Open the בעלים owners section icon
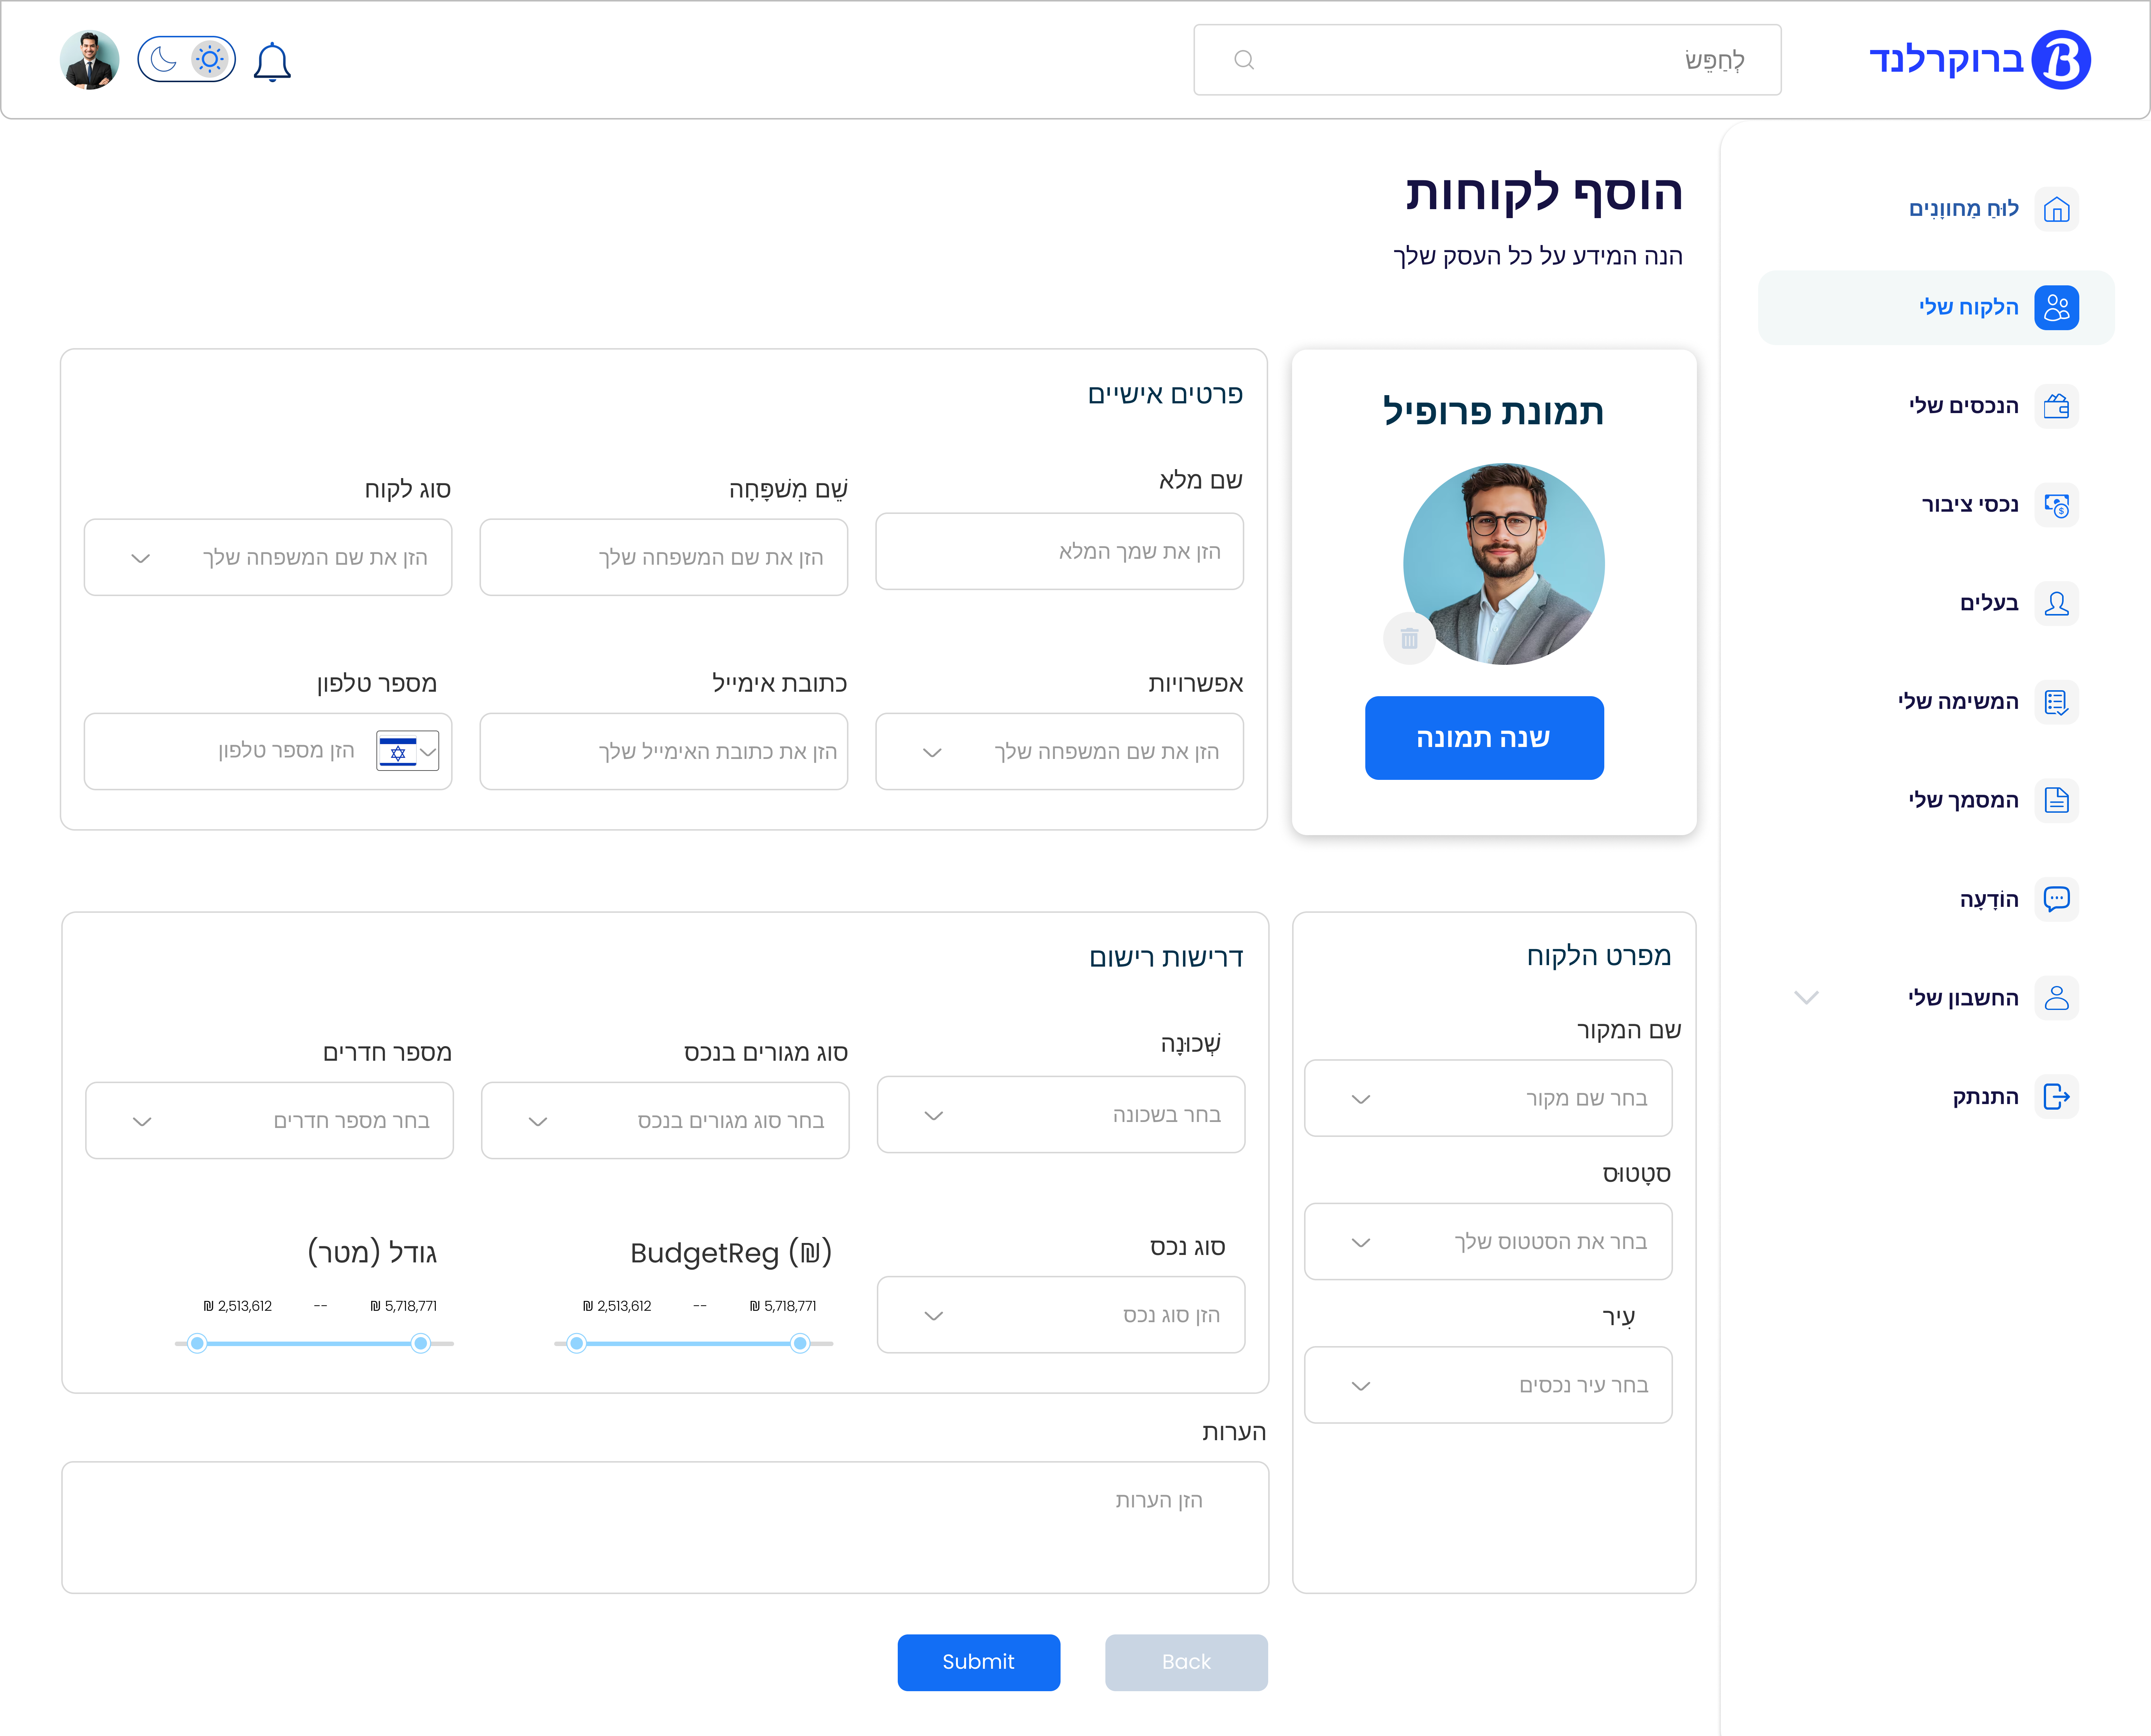 point(2057,603)
